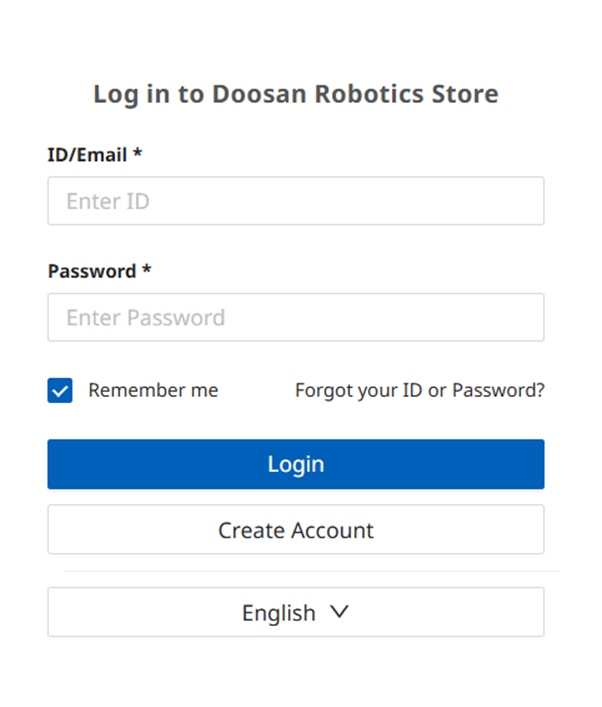Click the Create Account button
602x707 pixels.
click(x=295, y=529)
